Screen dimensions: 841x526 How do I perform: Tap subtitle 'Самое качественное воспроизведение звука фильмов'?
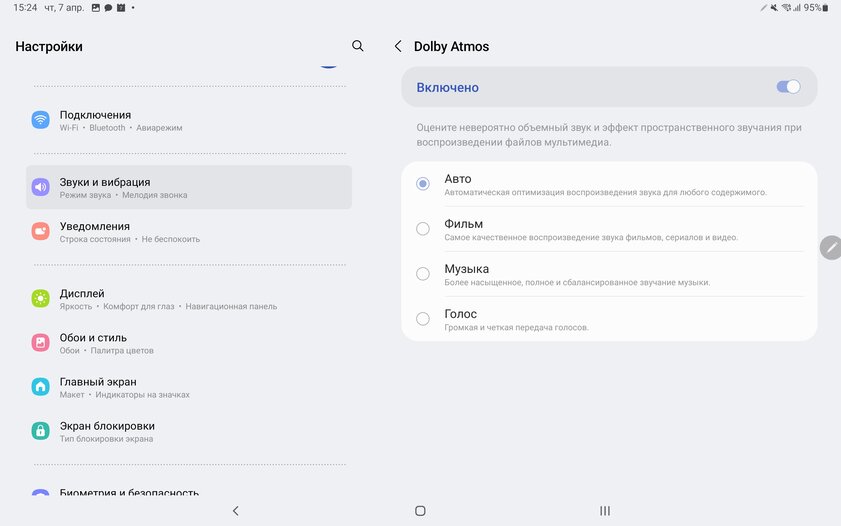(x=591, y=238)
